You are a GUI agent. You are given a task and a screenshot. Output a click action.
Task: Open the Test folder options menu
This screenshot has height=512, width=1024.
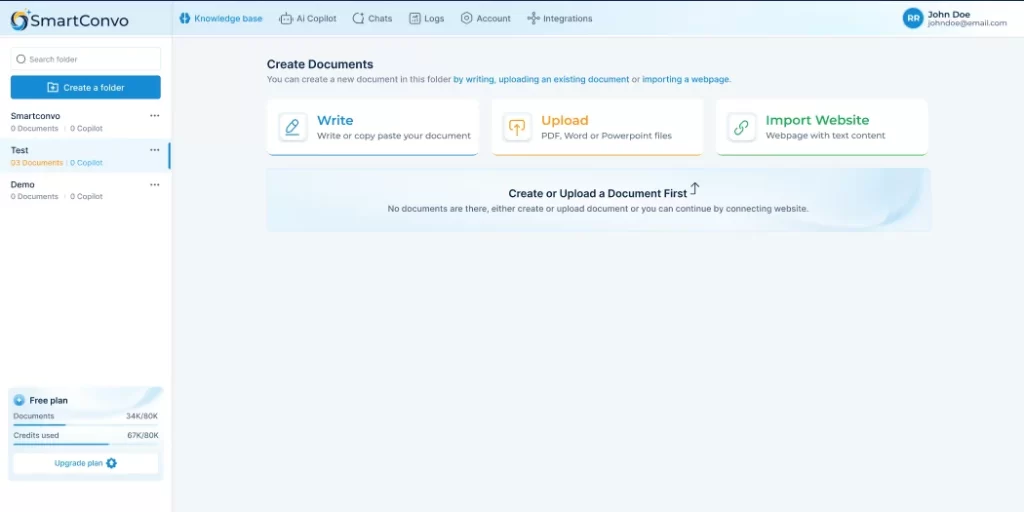click(155, 150)
